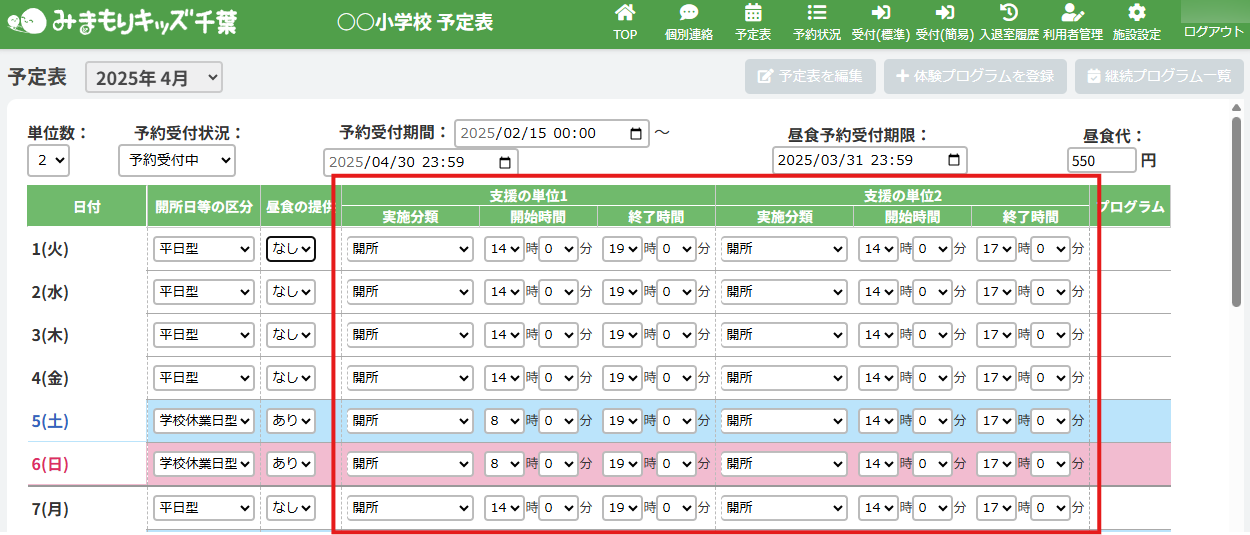
Task: Click 体験プログラムを登録 button
Action: 975,76
